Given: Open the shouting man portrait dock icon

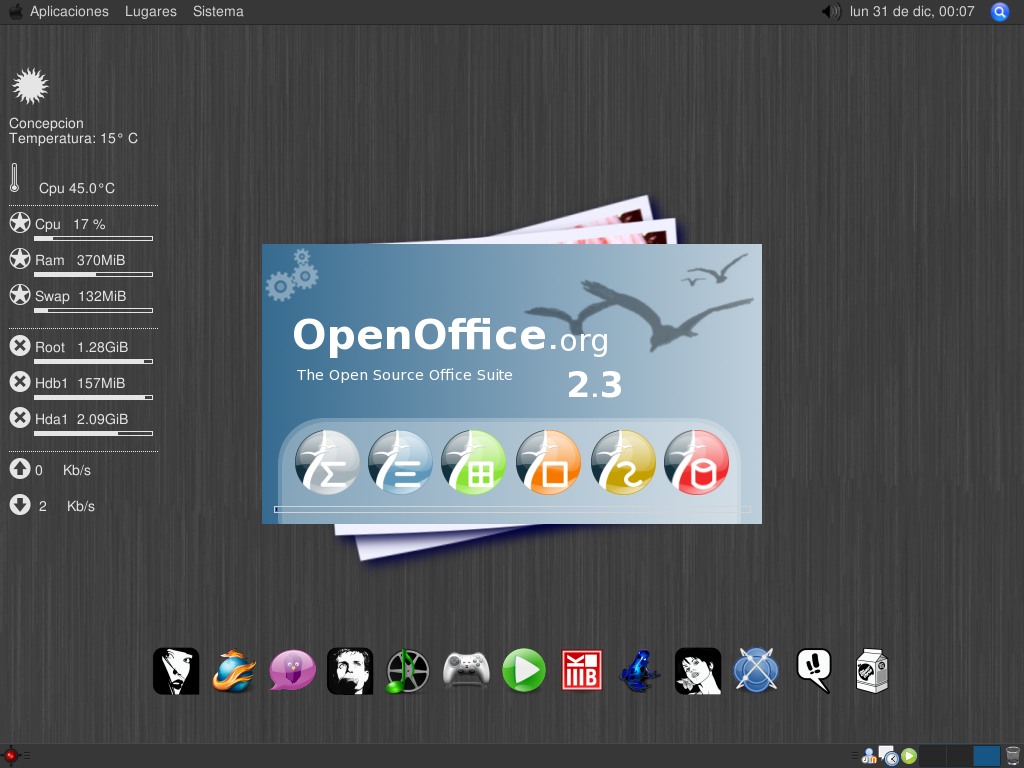Looking at the screenshot, I should click(350, 671).
